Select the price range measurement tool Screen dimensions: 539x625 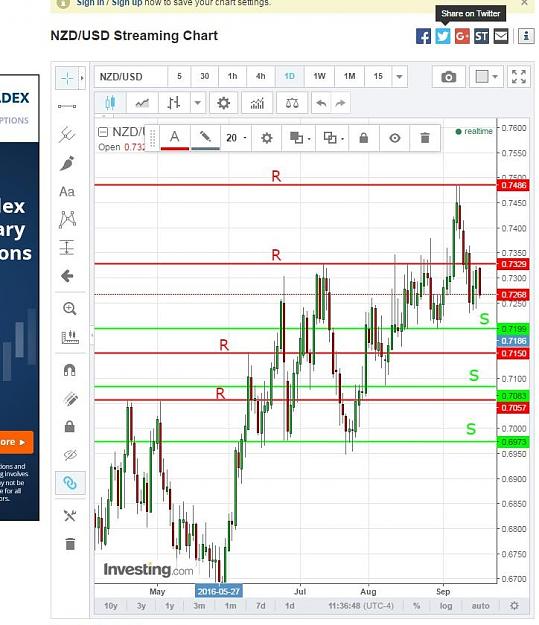pyautogui.click(x=67, y=248)
